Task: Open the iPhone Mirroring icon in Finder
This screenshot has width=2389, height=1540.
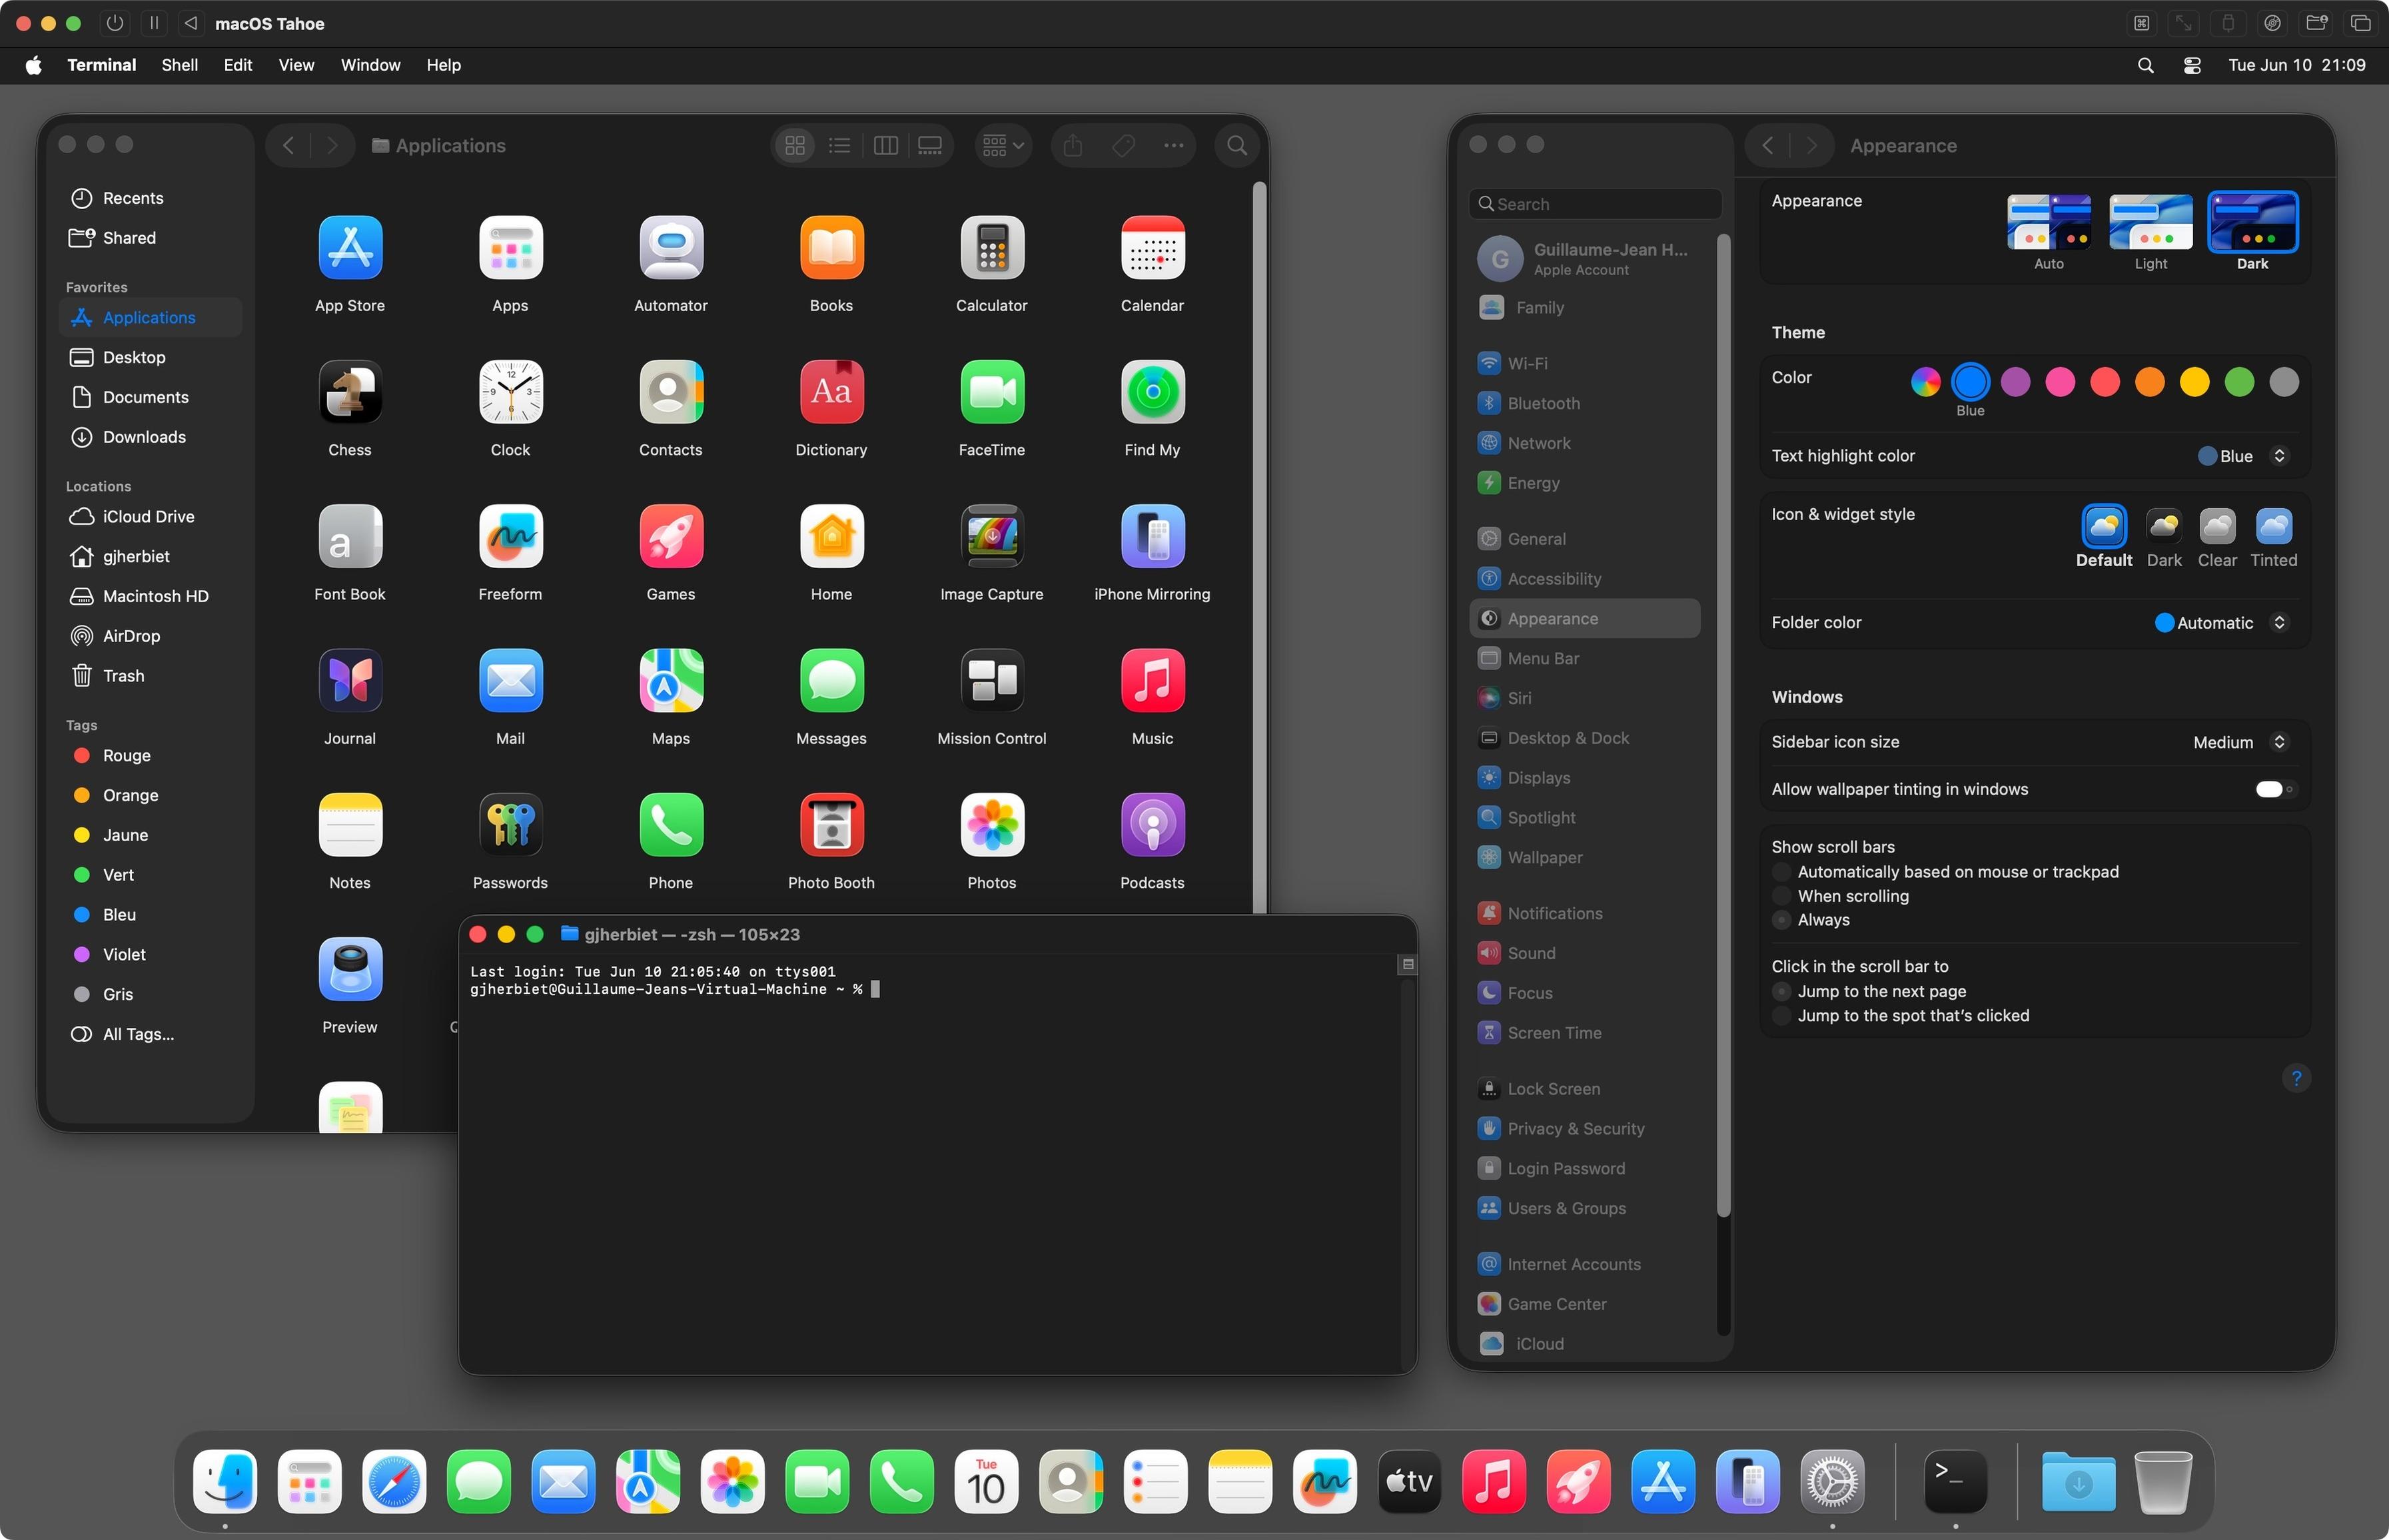Action: pos(1152,536)
